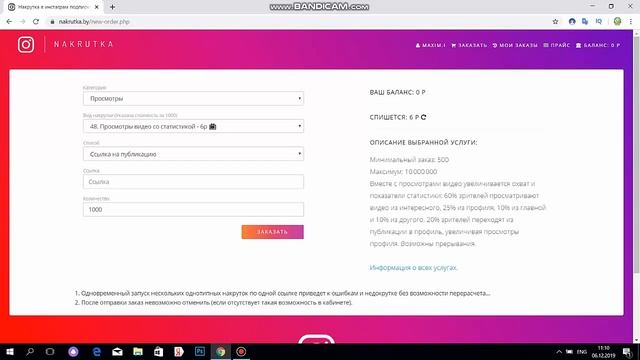Expand the service dropdown 48. Просмотры видео со статистикой
The width and height of the screenshot is (640, 360).
[193, 126]
